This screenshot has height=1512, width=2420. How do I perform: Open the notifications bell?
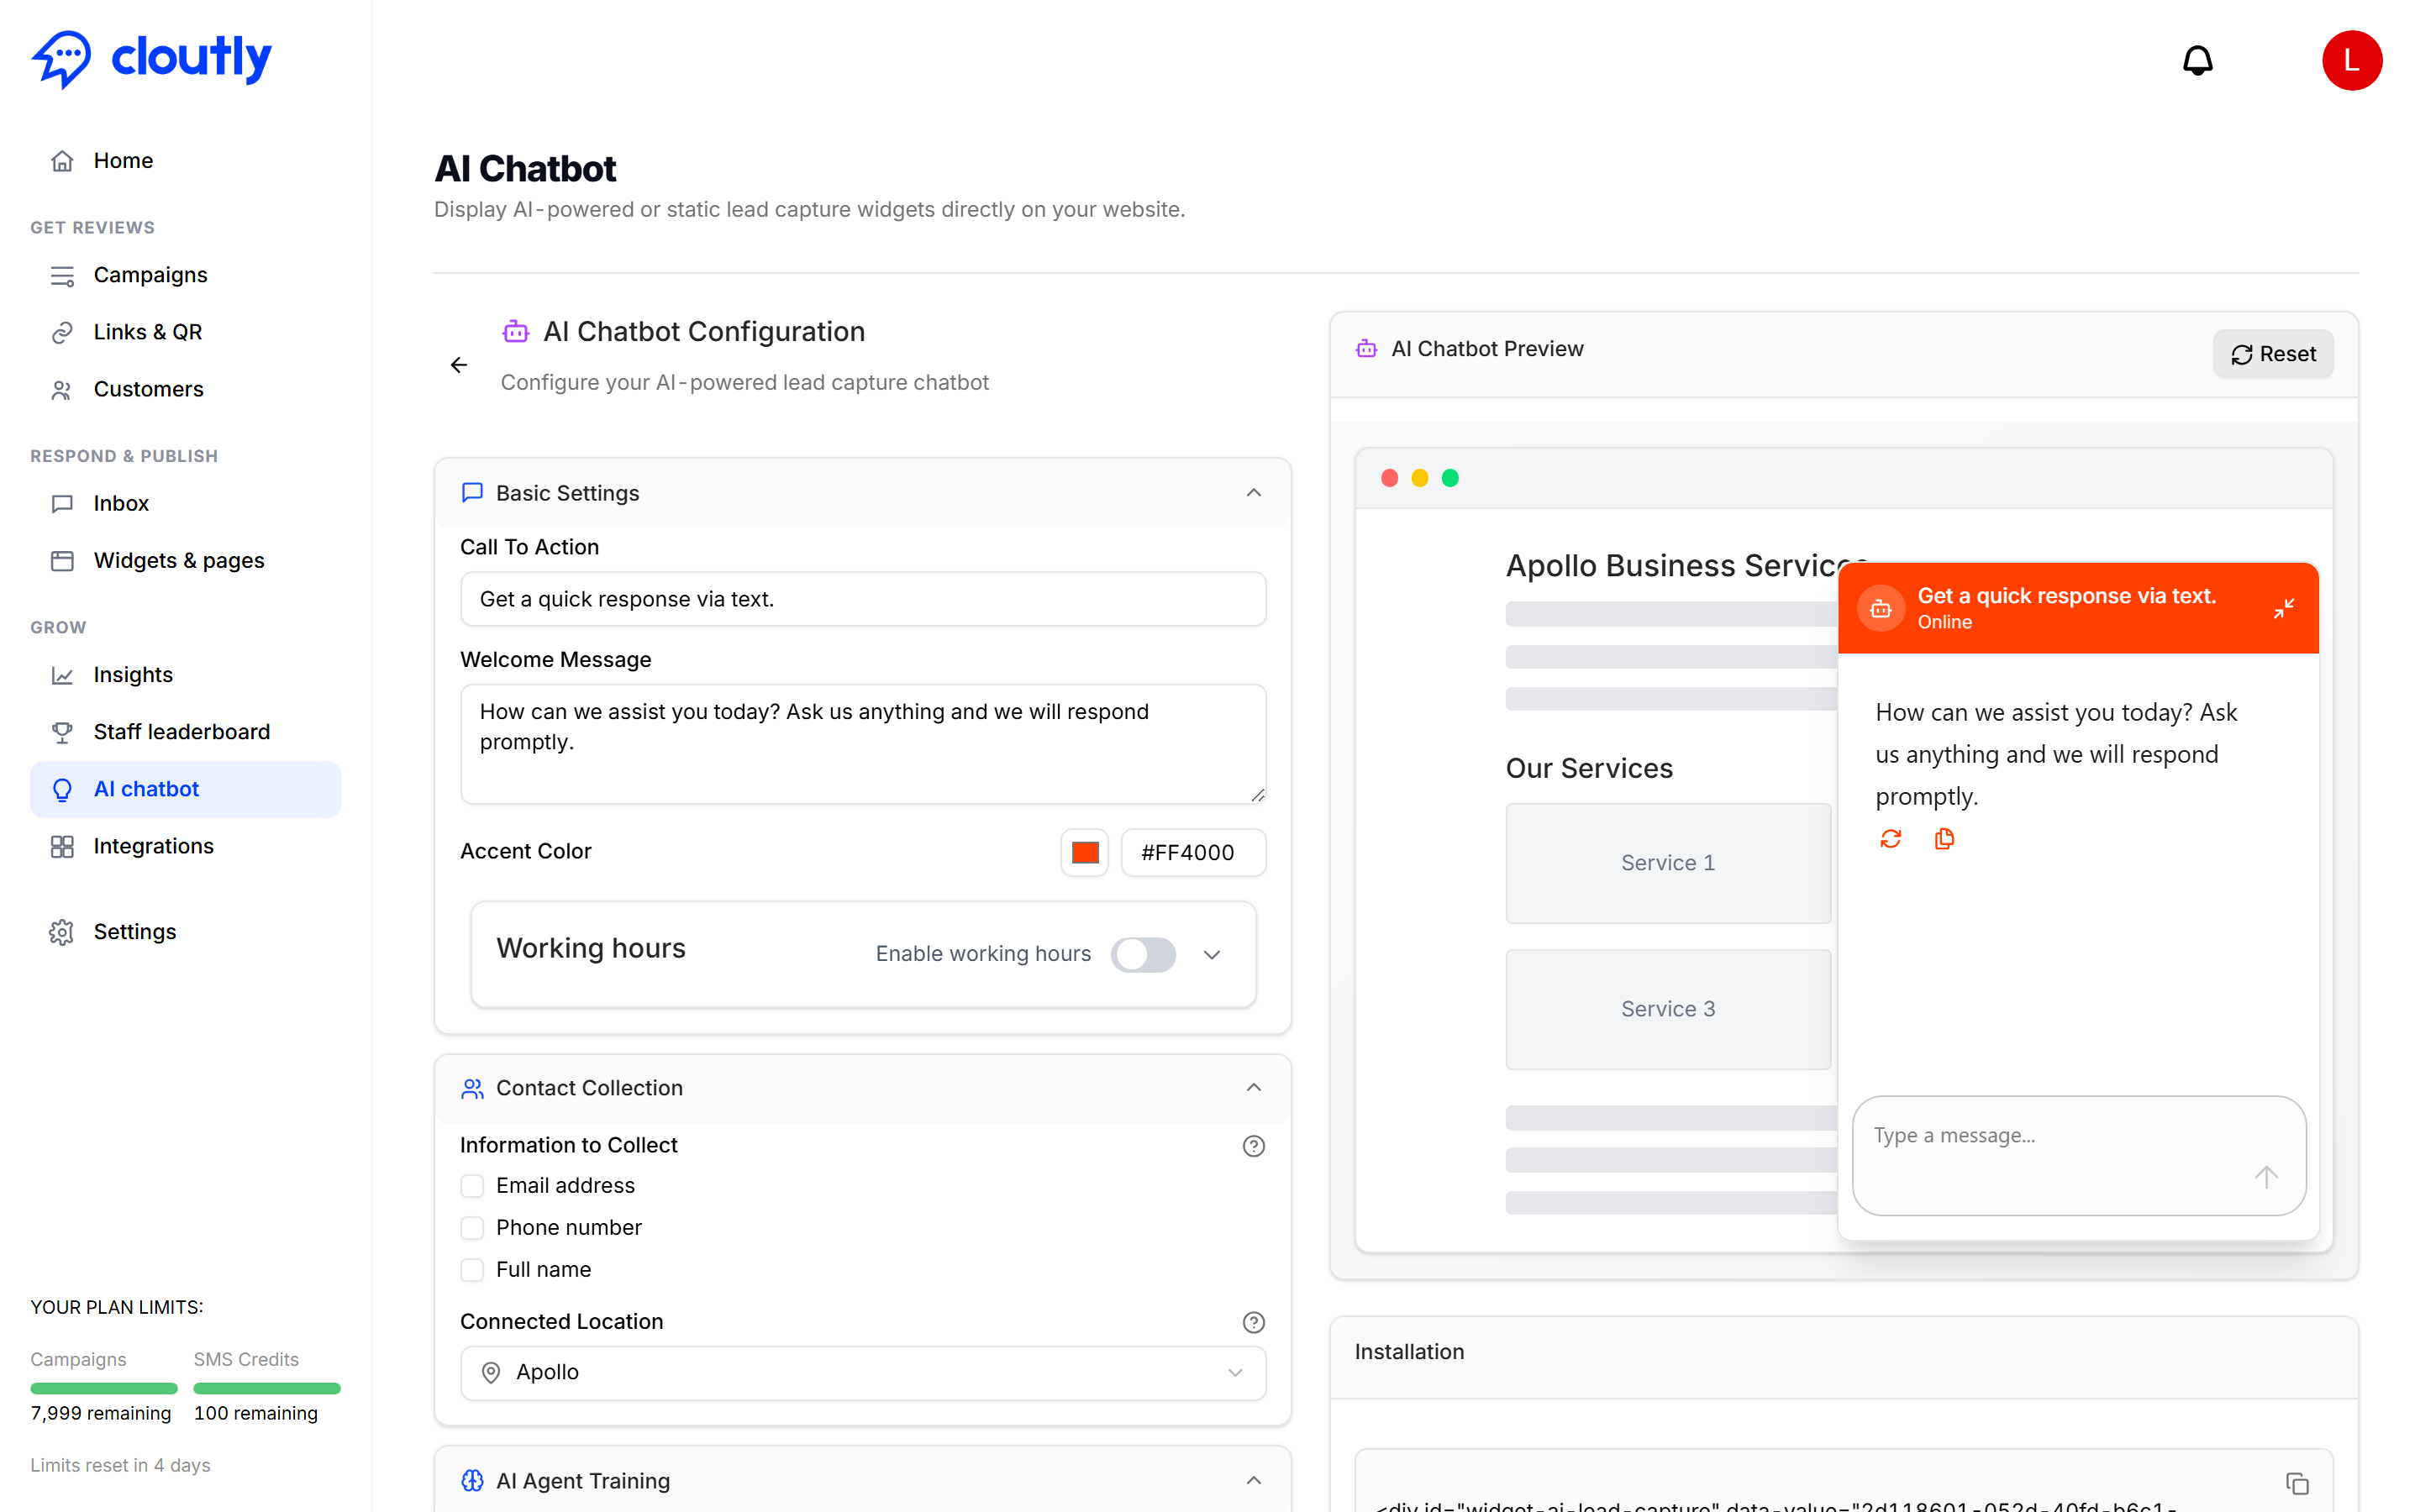pyautogui.click(x=2197, y=60)
